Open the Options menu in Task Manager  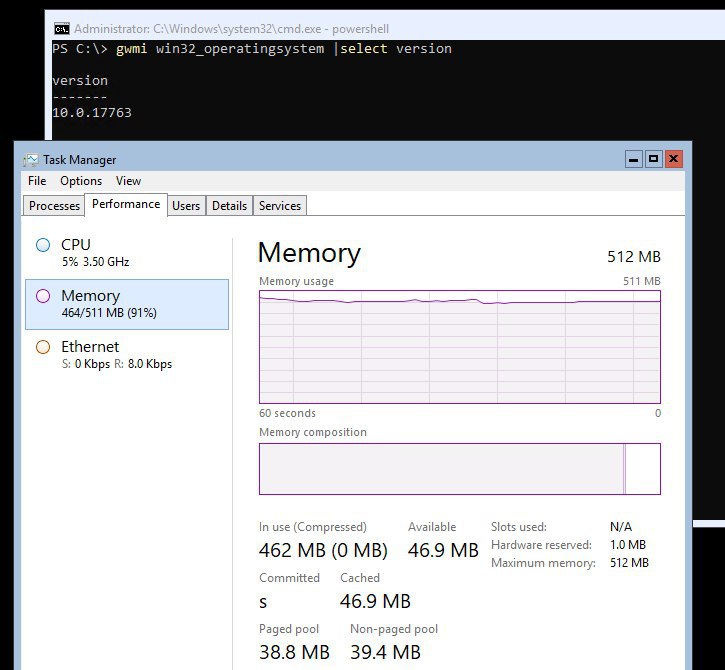click(81, 181)
